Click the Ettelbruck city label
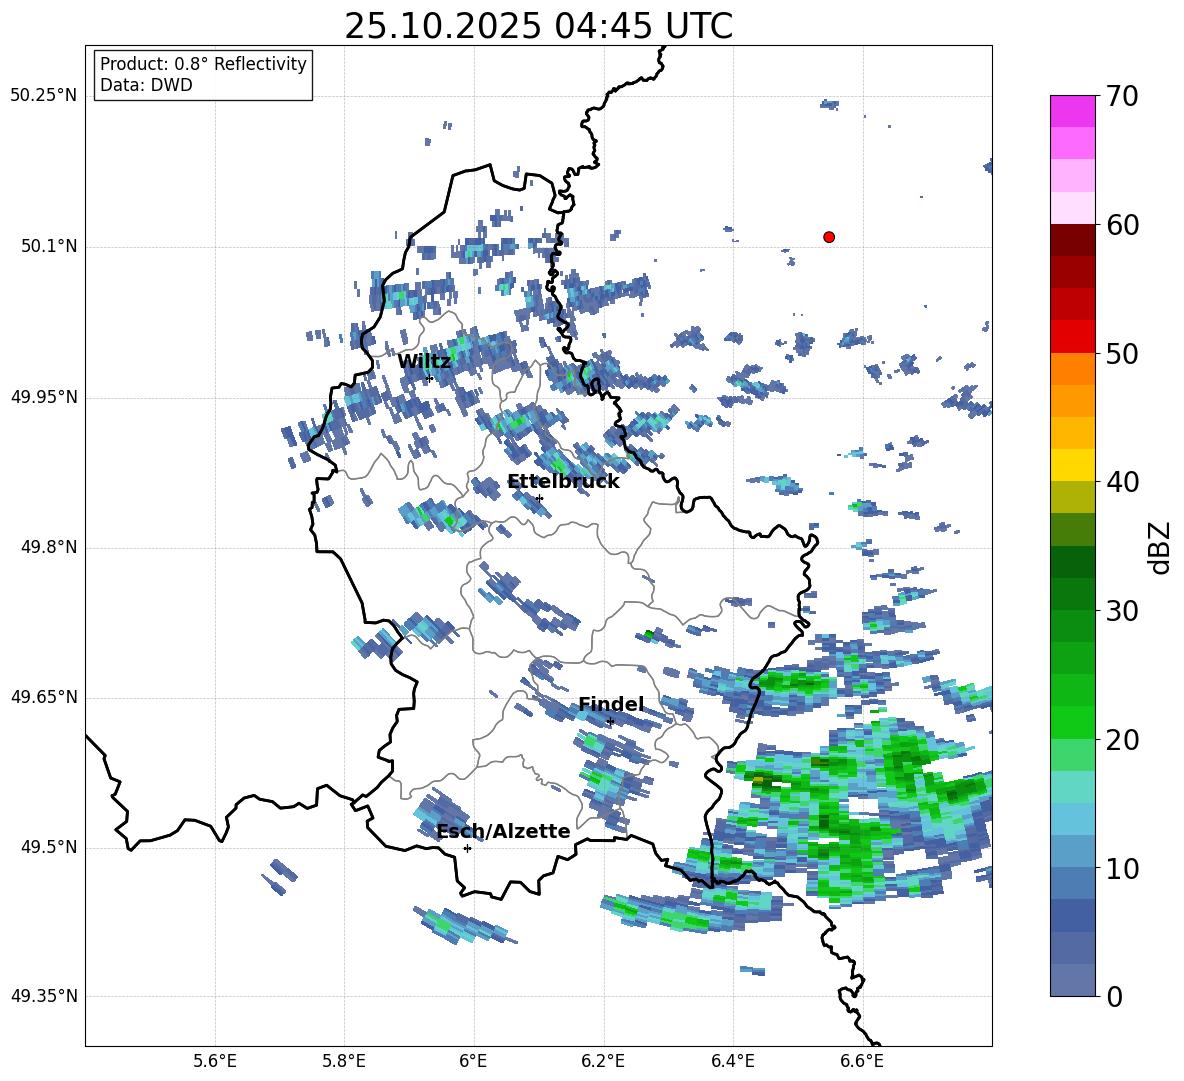This screenshot has height=1081, width=1184. pos(563,482)
